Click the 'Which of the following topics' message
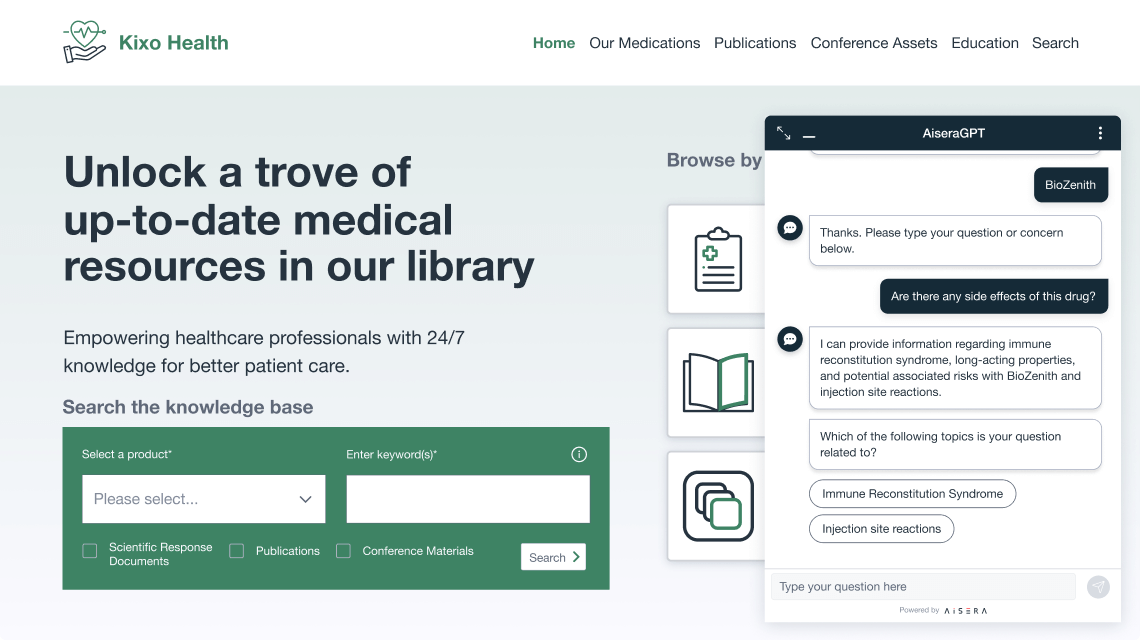The height and width of the screenshot is (640, 1140). 955,444
